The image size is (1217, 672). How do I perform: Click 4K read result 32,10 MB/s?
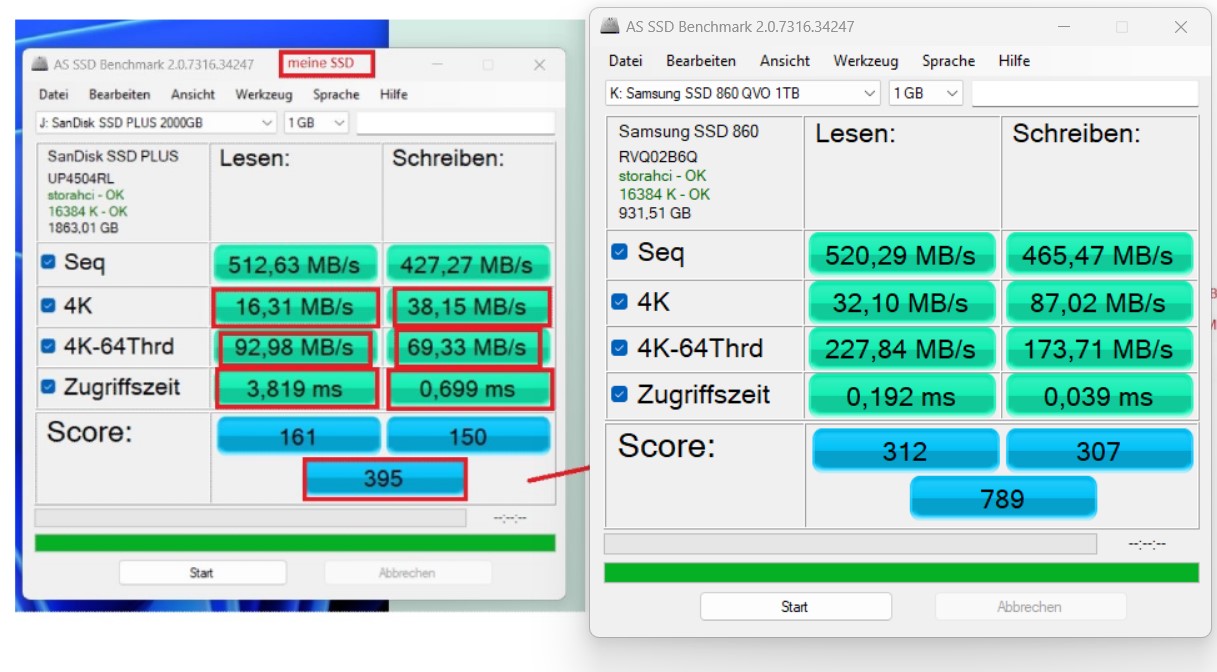coord(901,302)
